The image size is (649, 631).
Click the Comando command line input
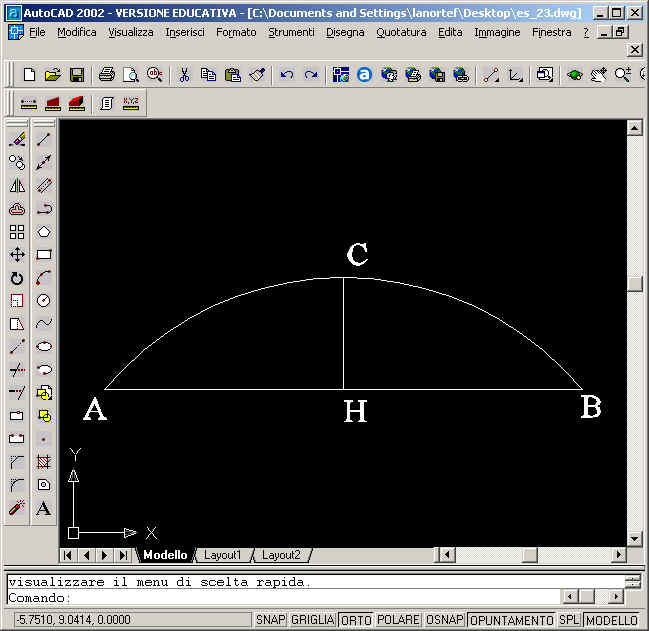coord(284,597)
